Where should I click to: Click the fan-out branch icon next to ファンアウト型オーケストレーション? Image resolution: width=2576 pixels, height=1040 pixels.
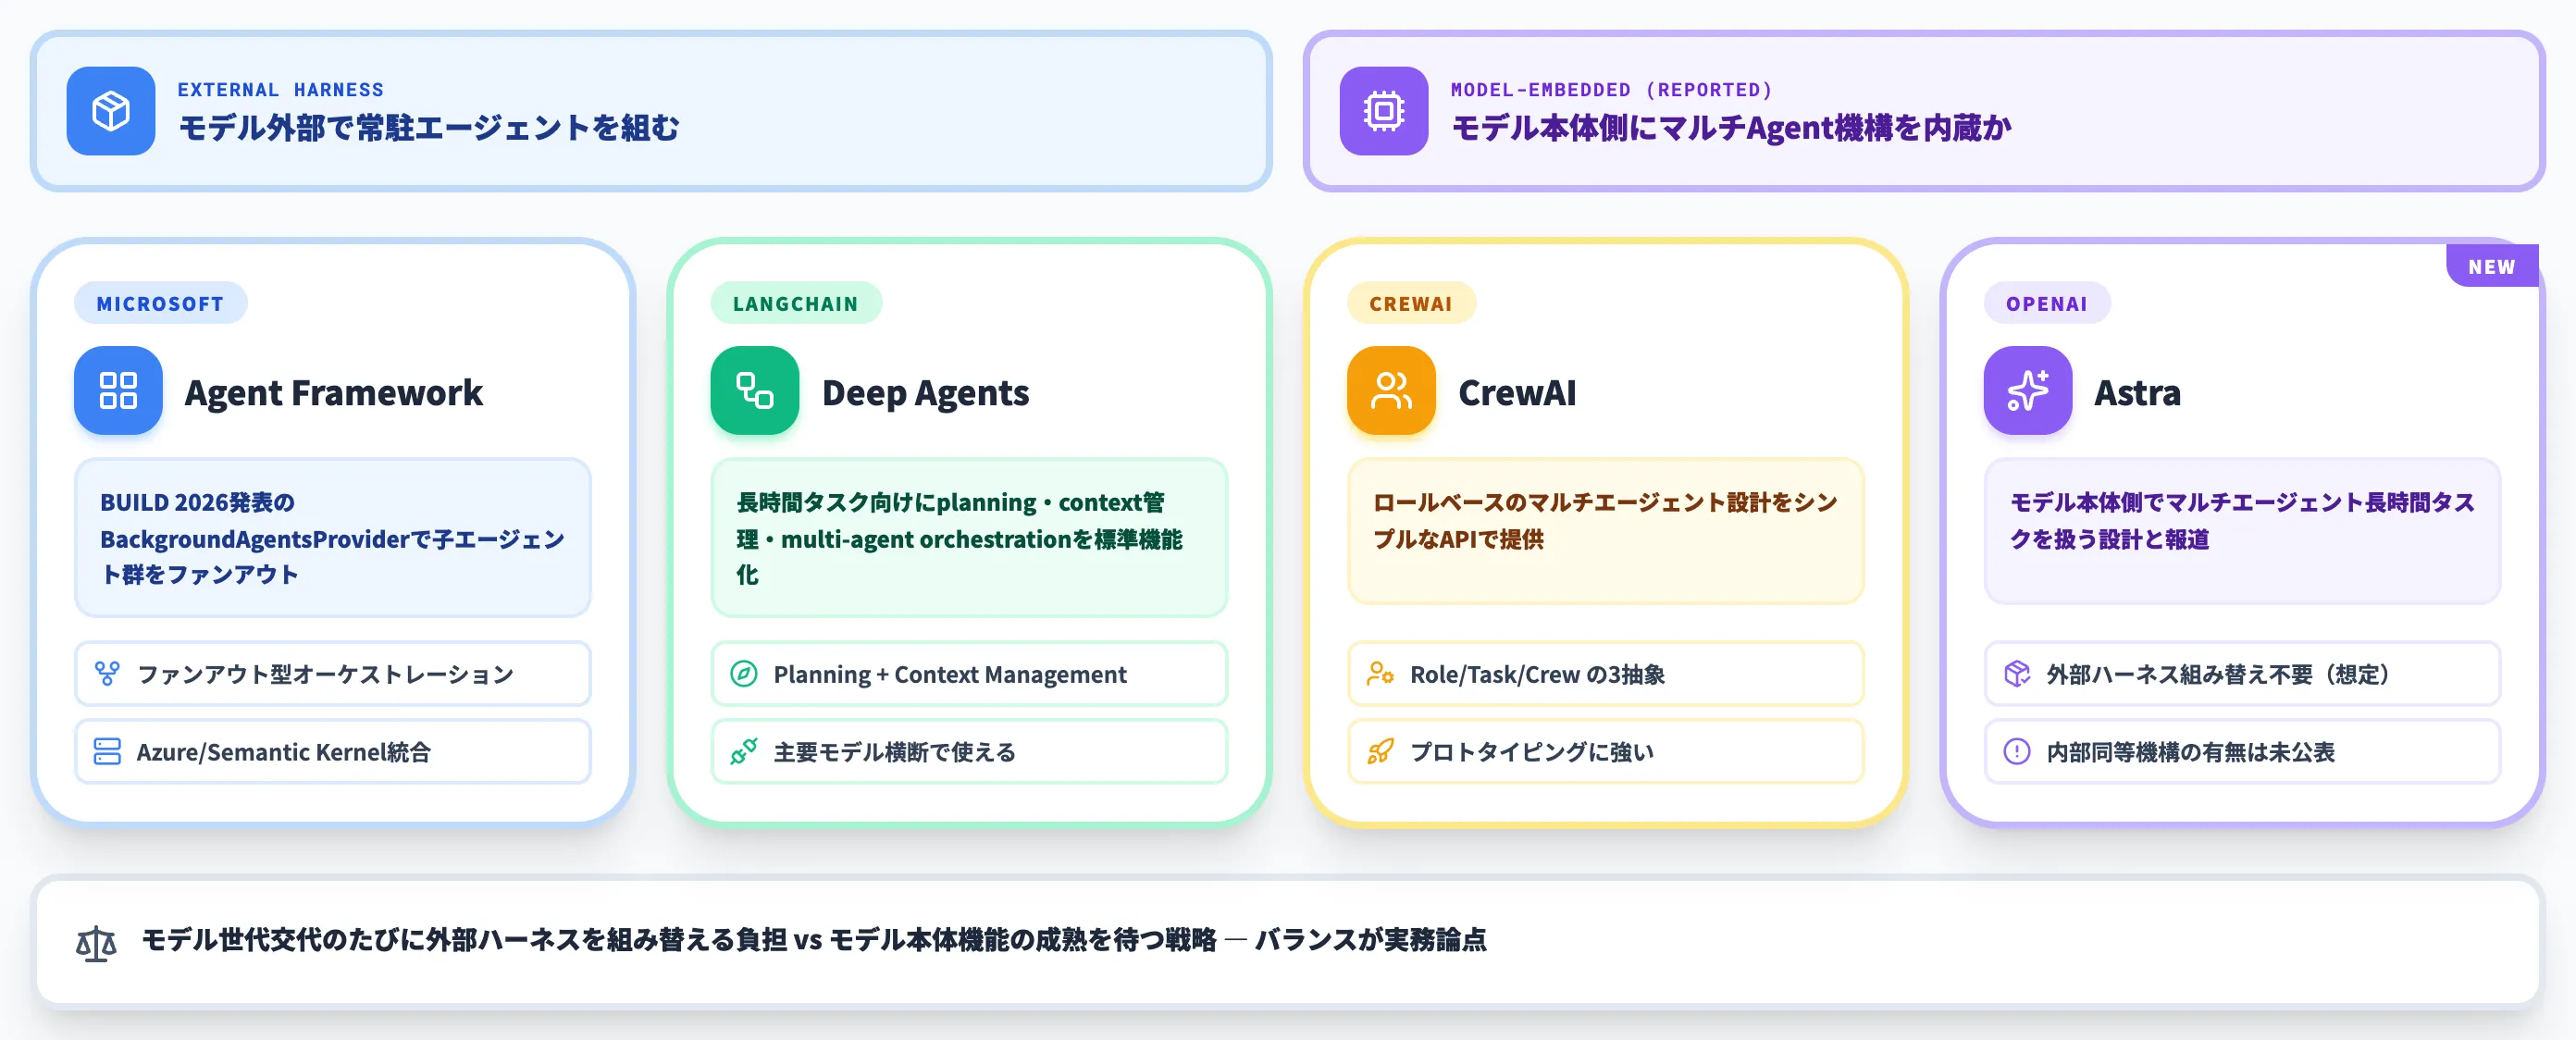(x=107, y=674)
